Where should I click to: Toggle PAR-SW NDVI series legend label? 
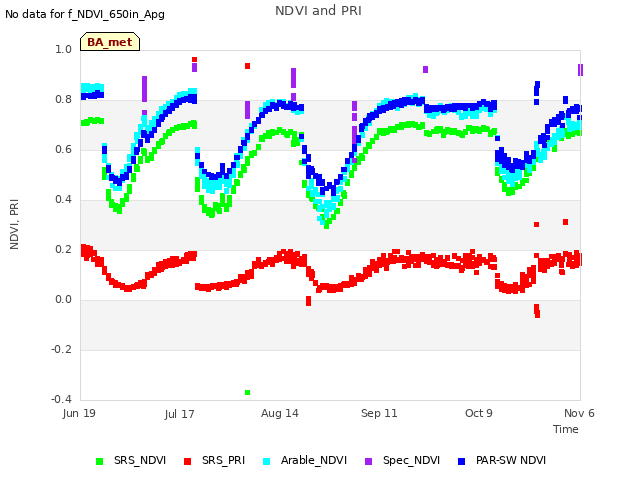pos(511,460)
